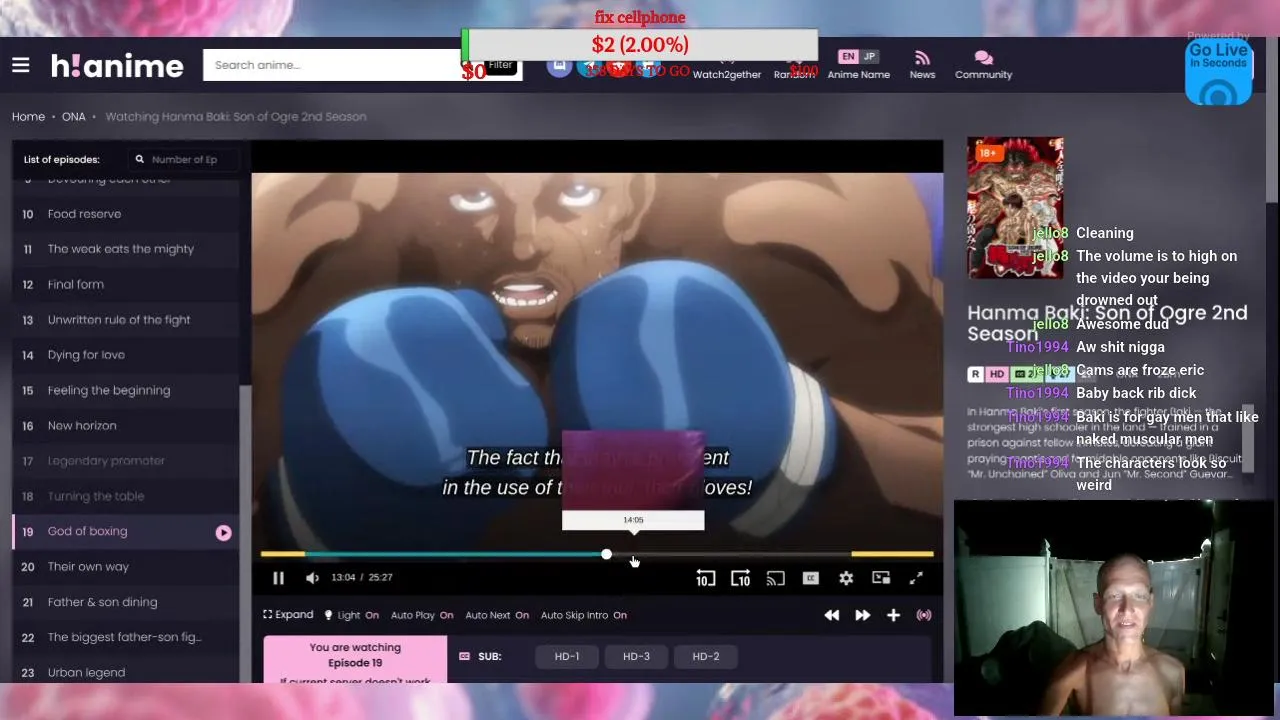Click the Filter button
The height and width of the screenshot is (720, 1280).
[500, 66]
